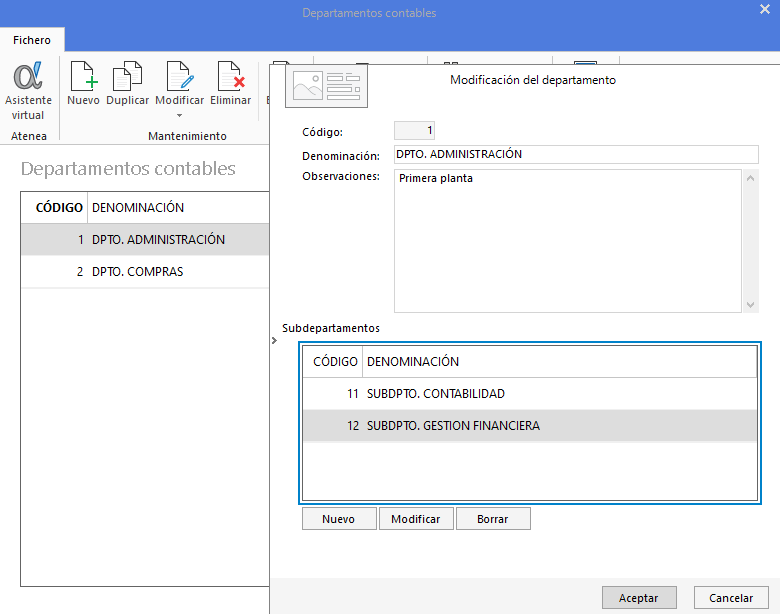The height and width of the screenshot is (614, 780).
Task: Edit the Denominación field
Action: 576,154
